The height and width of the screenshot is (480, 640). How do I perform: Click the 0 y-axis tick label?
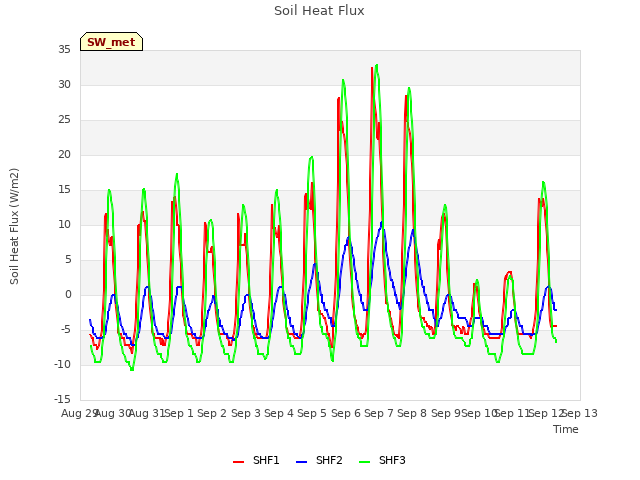68,295
